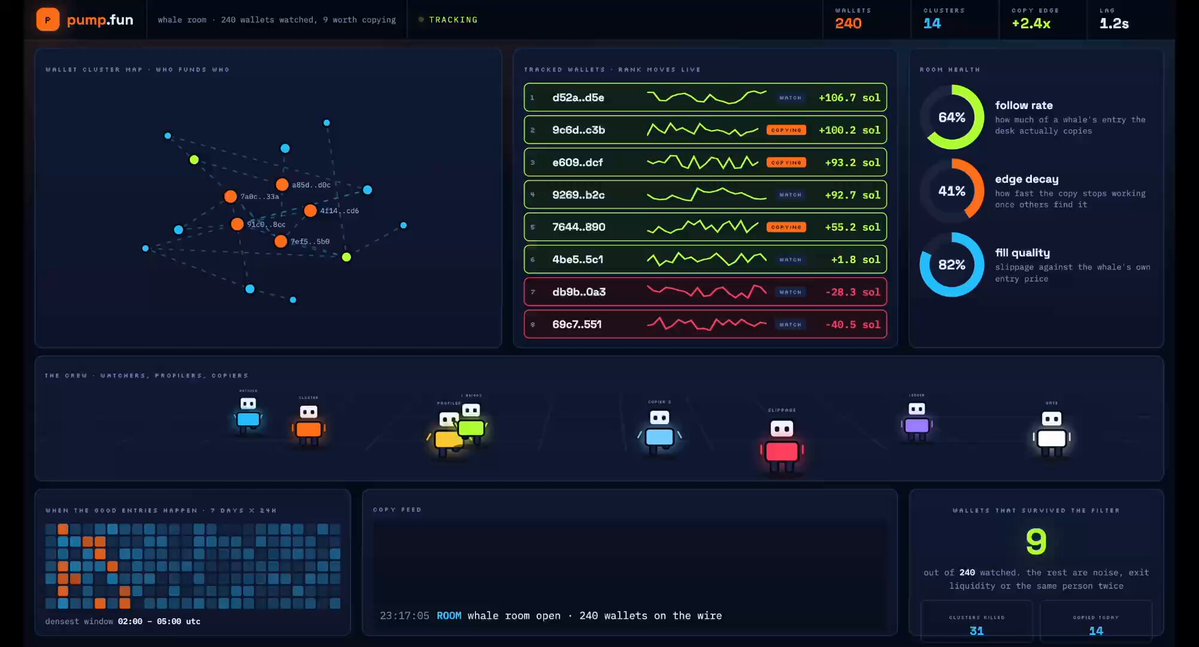This screenshot has width=1199, height=647.
Task: Click wallet address db9b..0a3
Action: 579,292
